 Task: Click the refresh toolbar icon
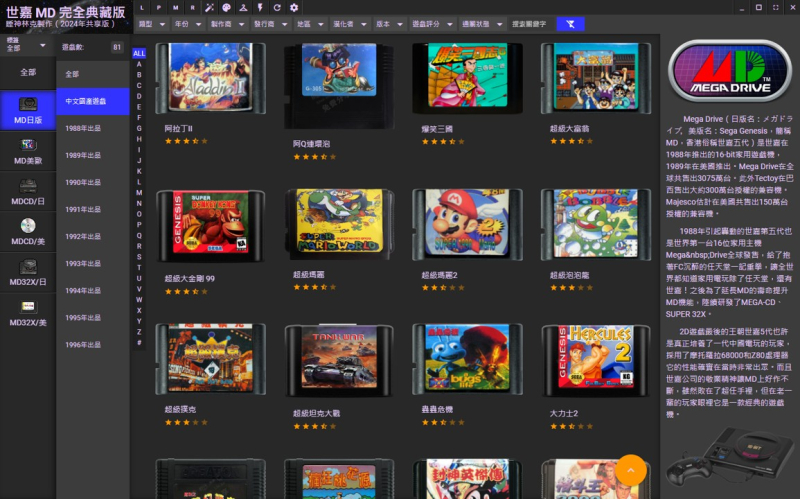point(277,8)
